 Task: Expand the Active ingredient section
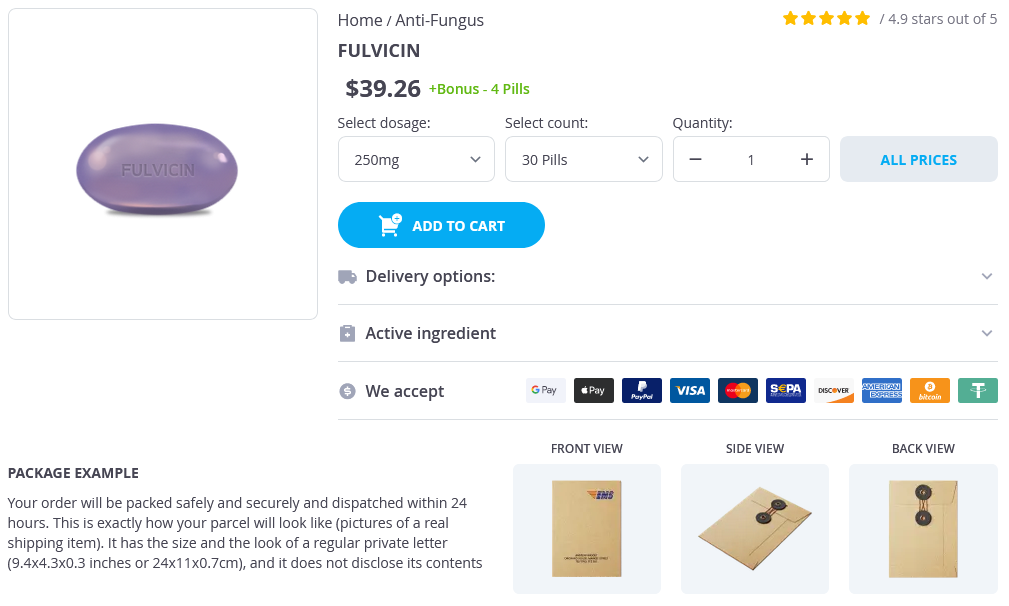coord(667,334)
